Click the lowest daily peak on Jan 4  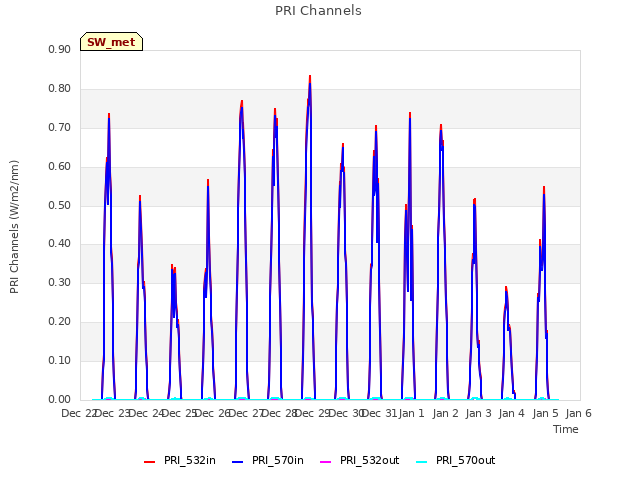(506, 287)
